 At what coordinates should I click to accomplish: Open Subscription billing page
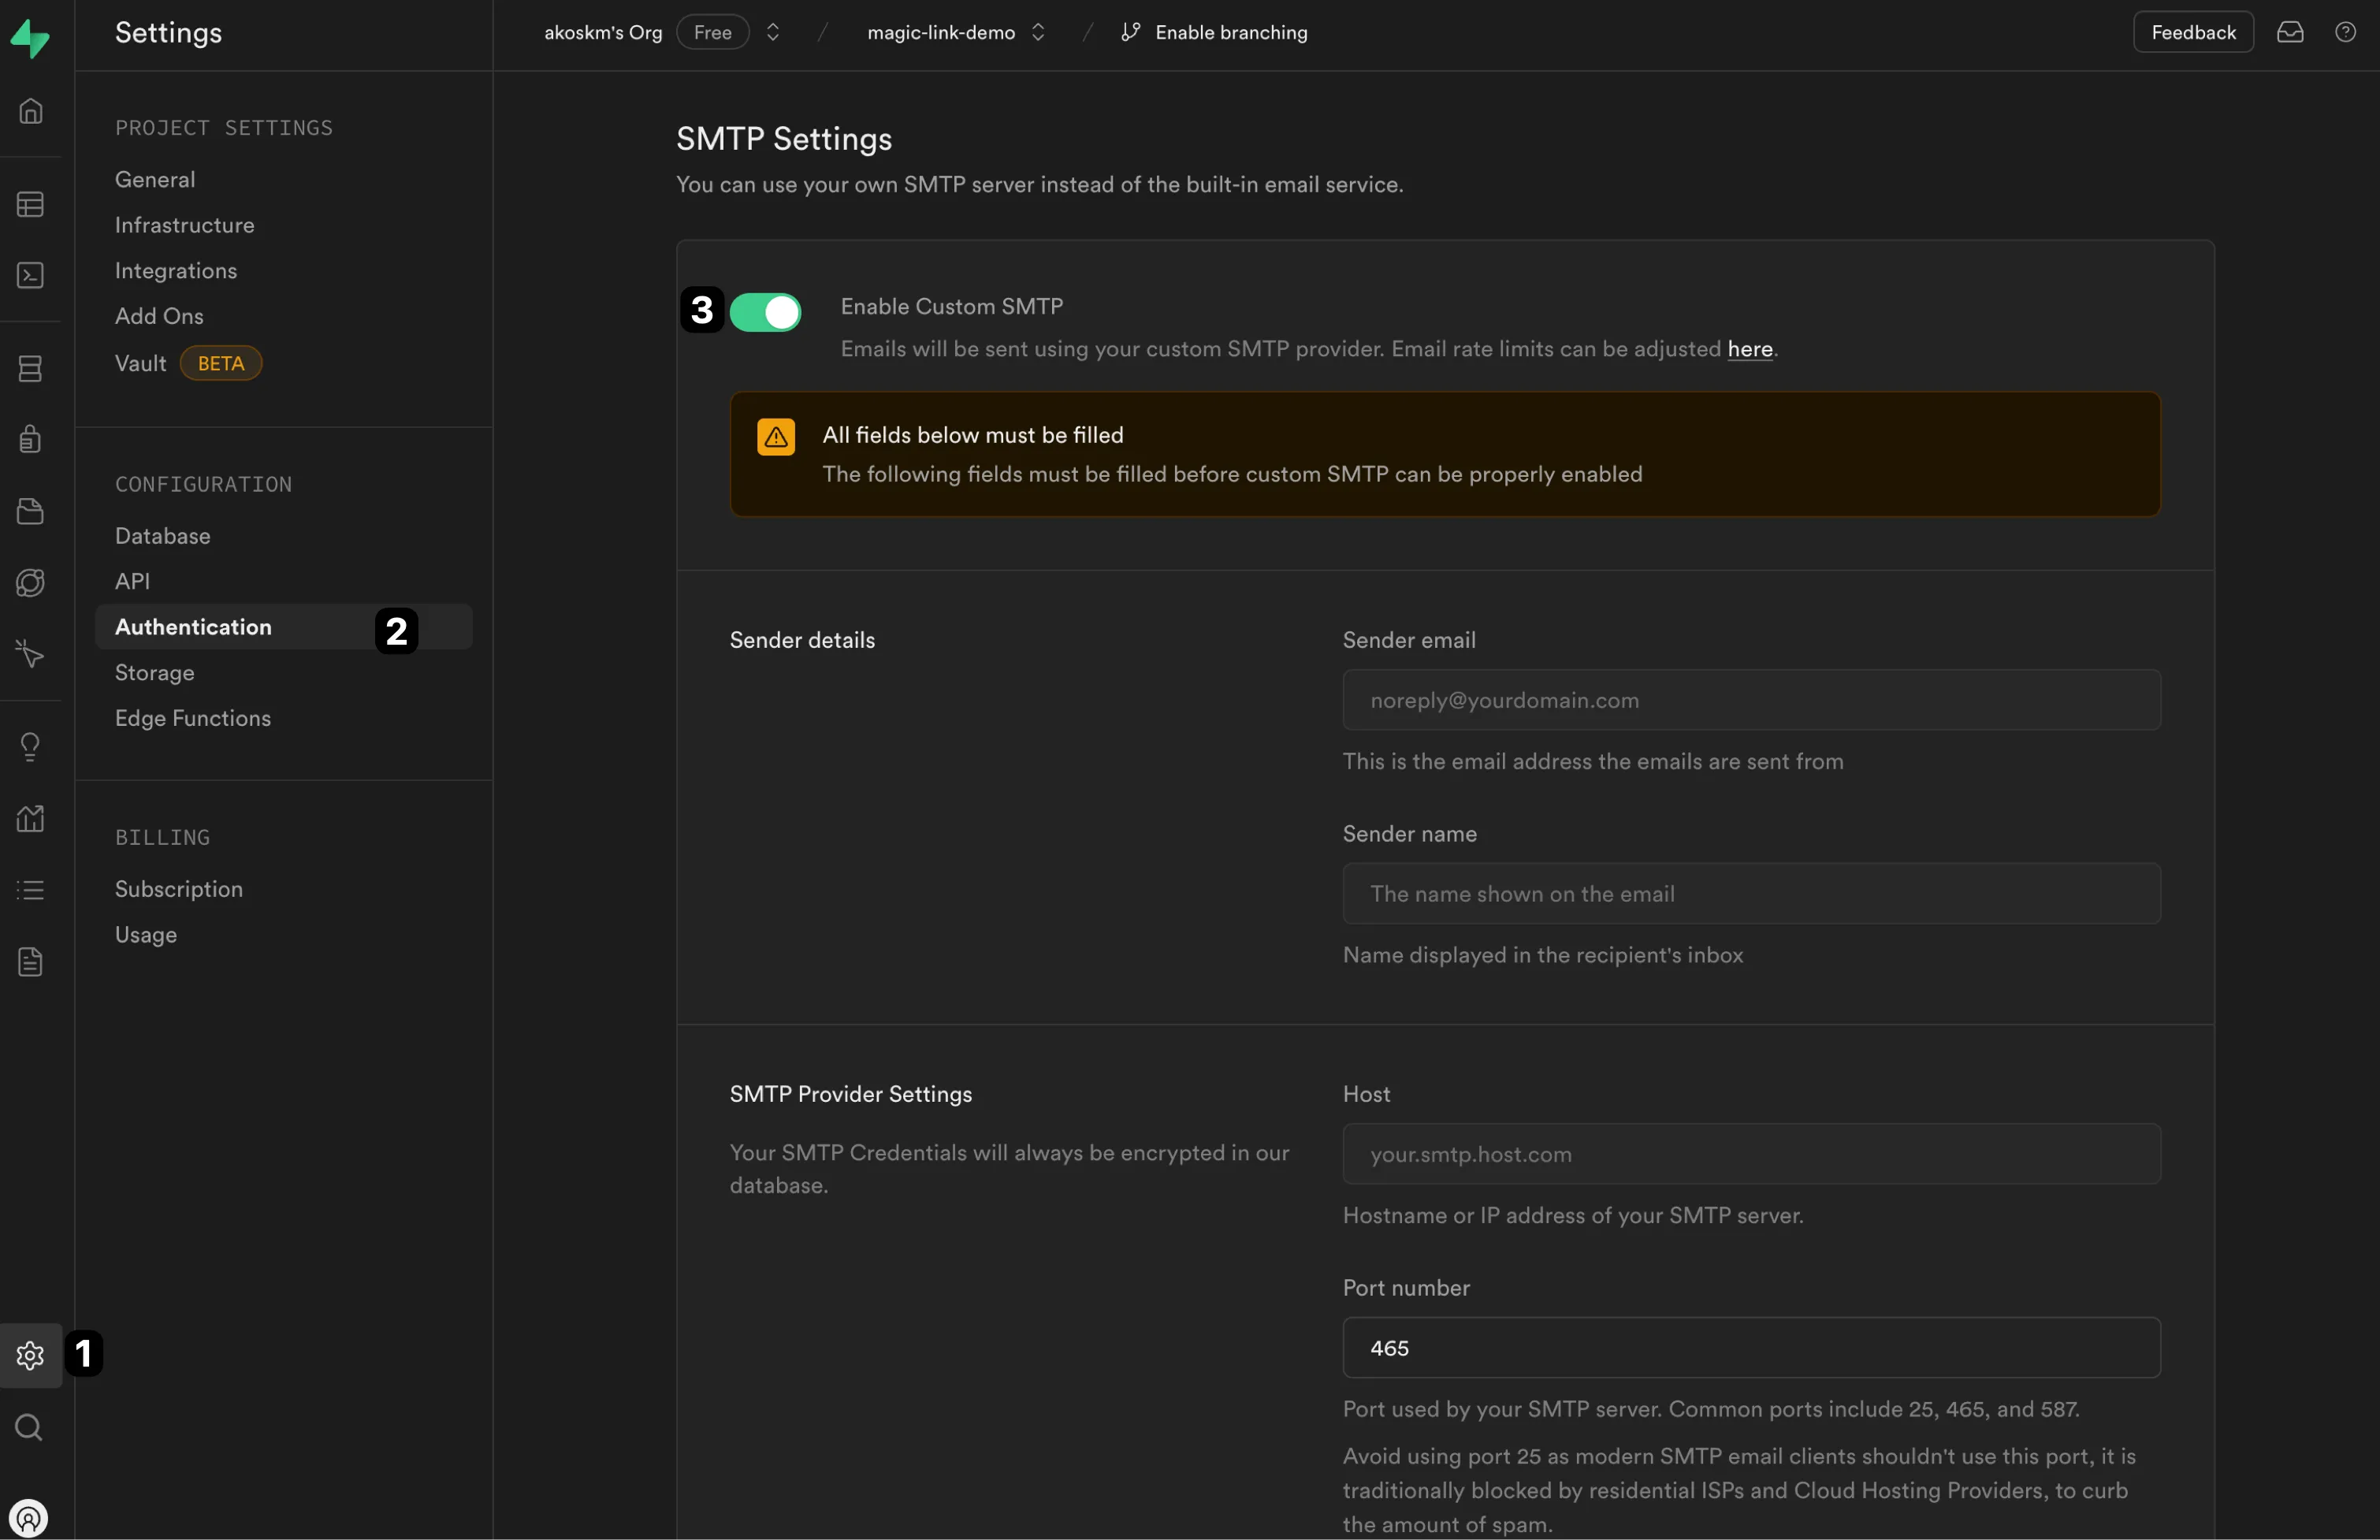pyautogui.click(x=179, y=889)
